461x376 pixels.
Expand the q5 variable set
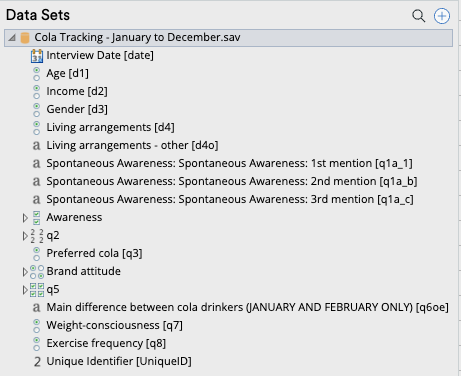click(x=25, y=290)
